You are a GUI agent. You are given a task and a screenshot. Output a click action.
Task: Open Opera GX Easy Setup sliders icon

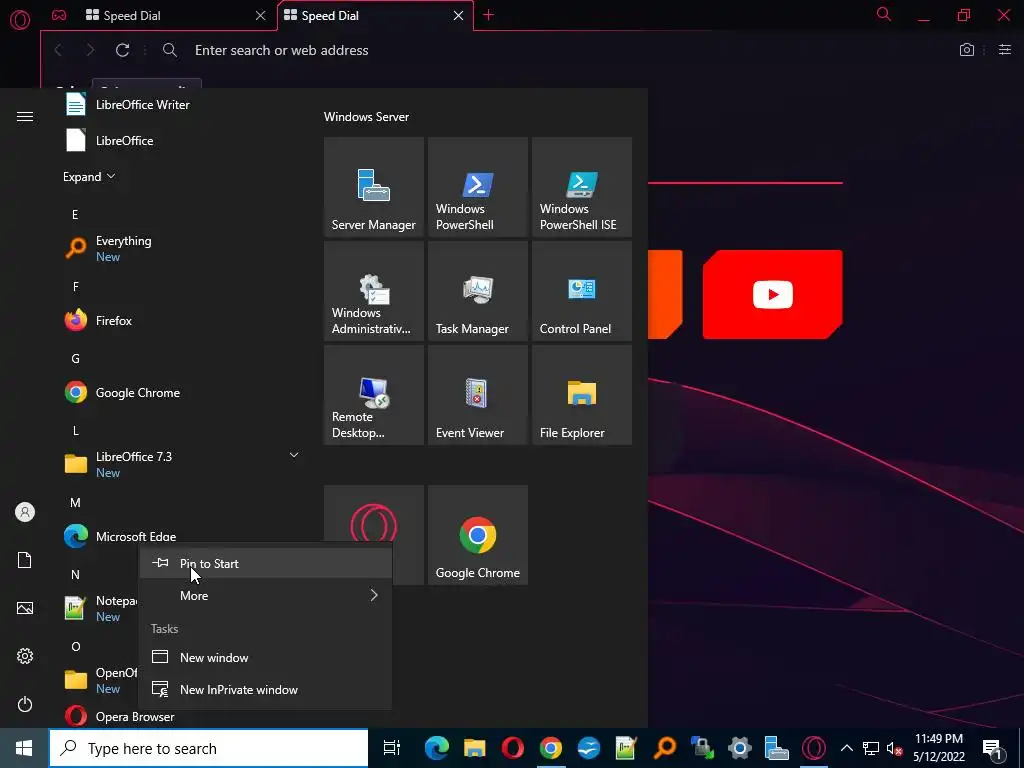[1005, 50]
